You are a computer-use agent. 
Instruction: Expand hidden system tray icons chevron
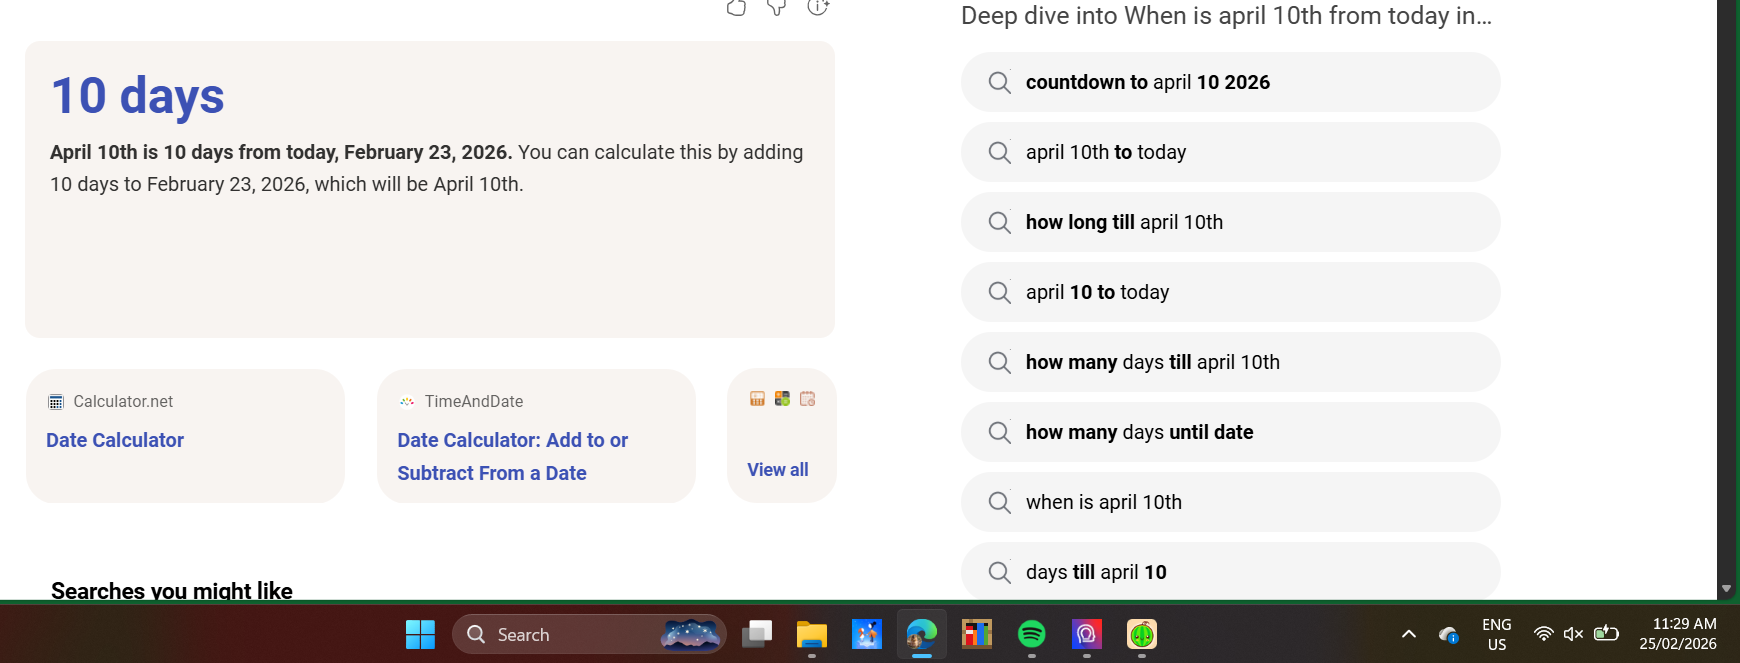1409,634
